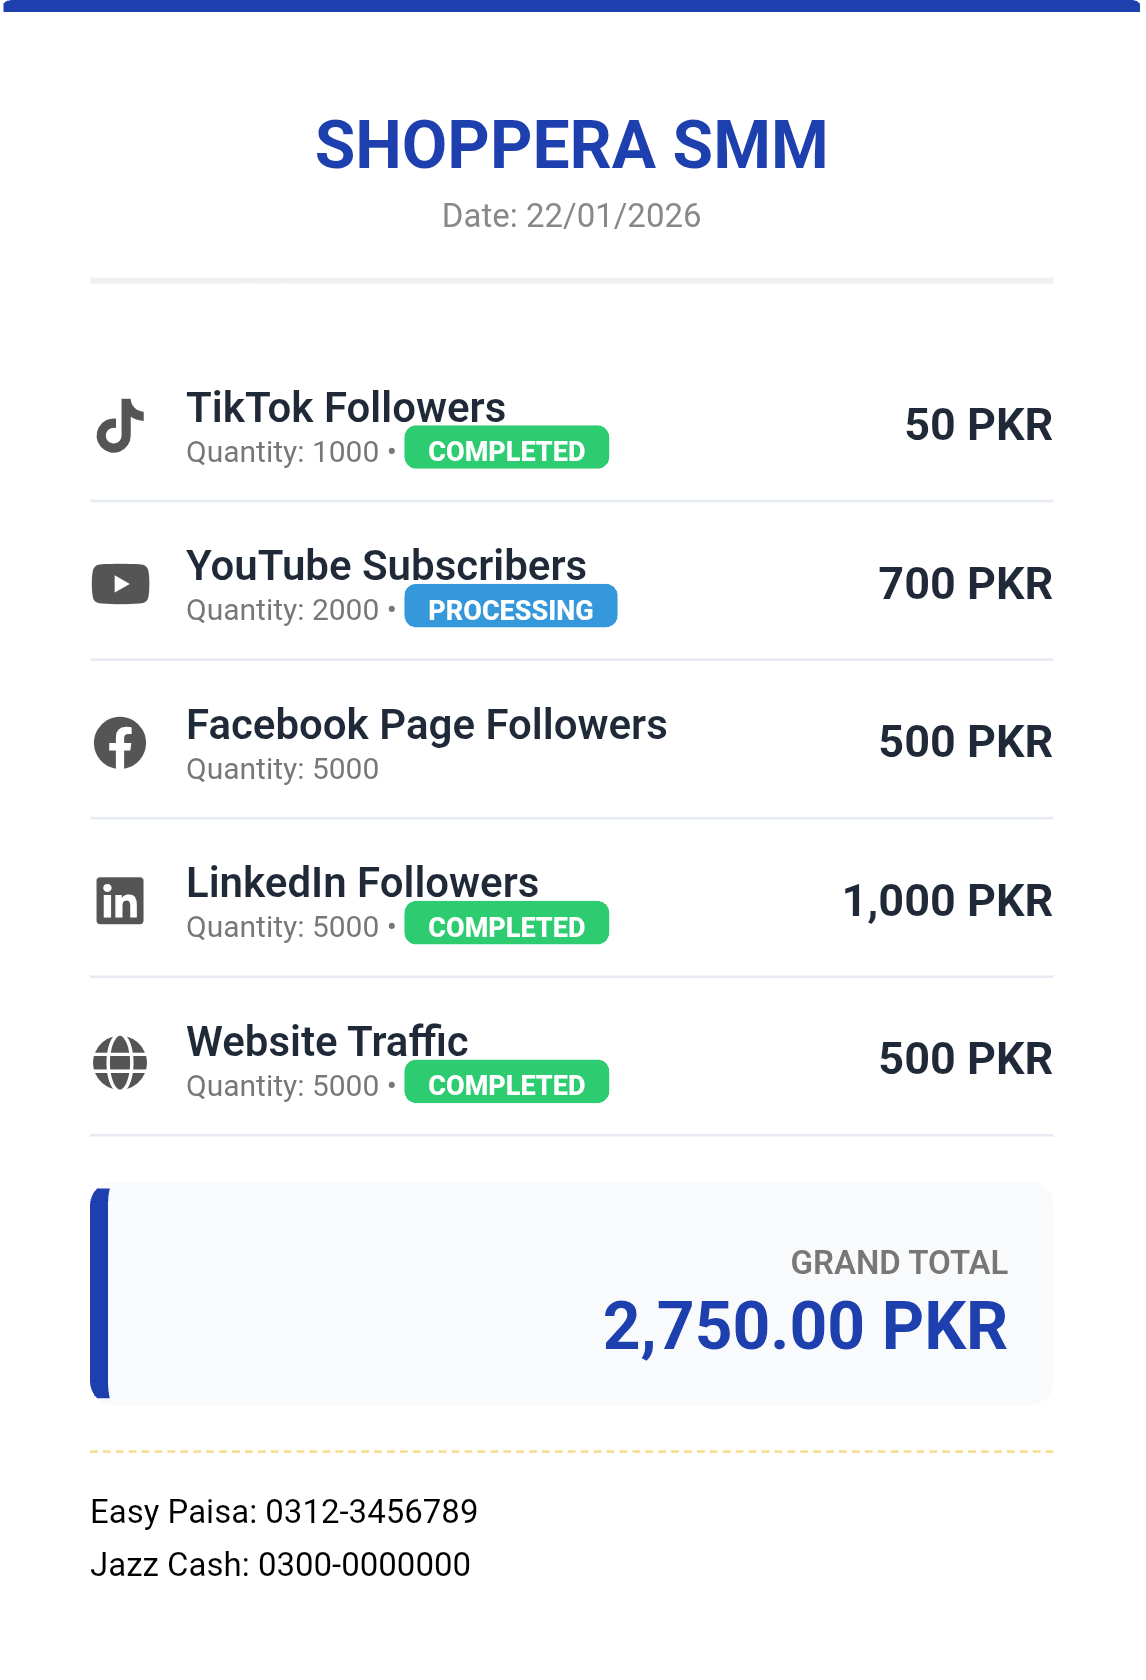Click the TikTok logo icon
1146x1680 pixels.
120,426
